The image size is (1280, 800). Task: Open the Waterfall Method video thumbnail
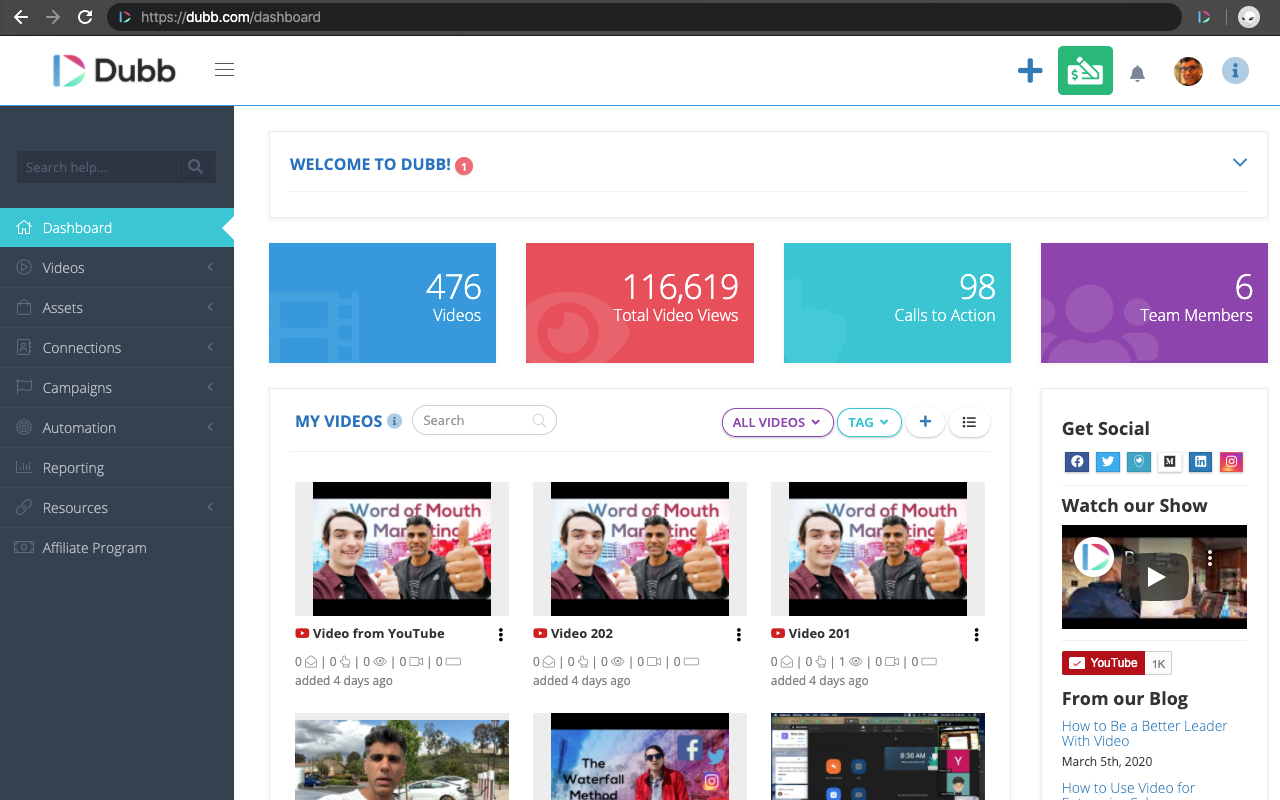(x=640, y=756)
